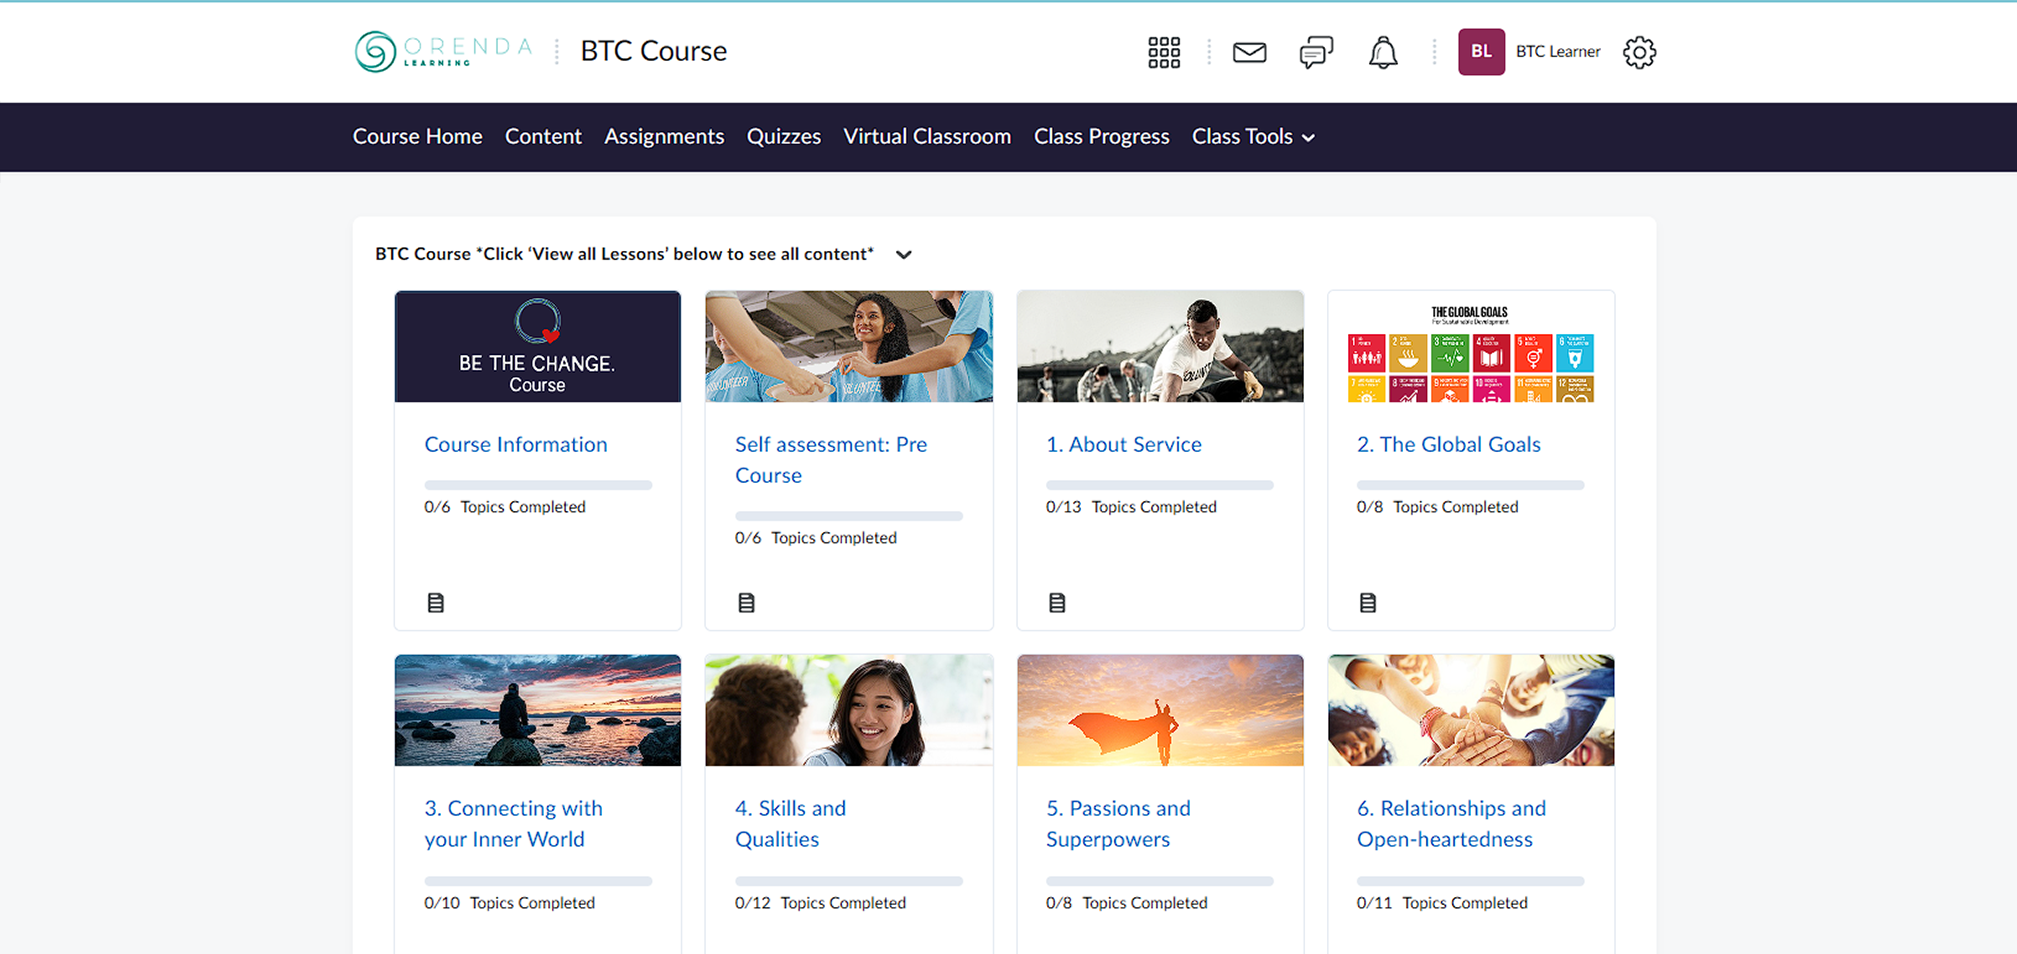2017x954 pixels.
Task: Open the messages envelope icon
Action: (1249, 52)
